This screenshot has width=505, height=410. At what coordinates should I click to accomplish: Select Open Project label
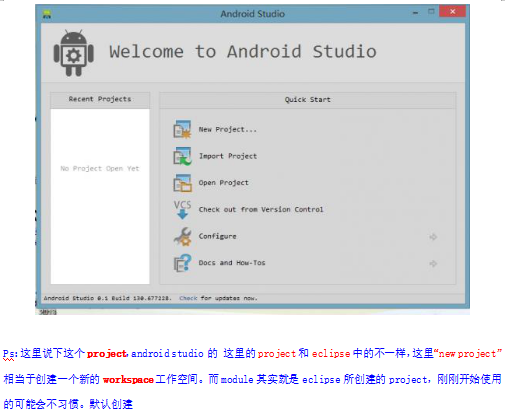pos(224,183)
